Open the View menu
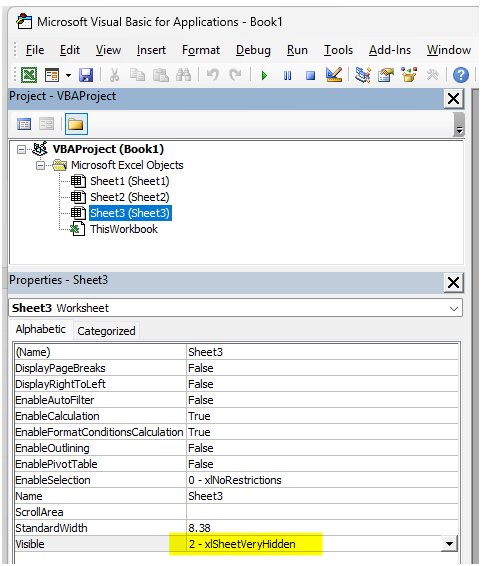Screen dimensions: 481x566 tap(108, 50)
